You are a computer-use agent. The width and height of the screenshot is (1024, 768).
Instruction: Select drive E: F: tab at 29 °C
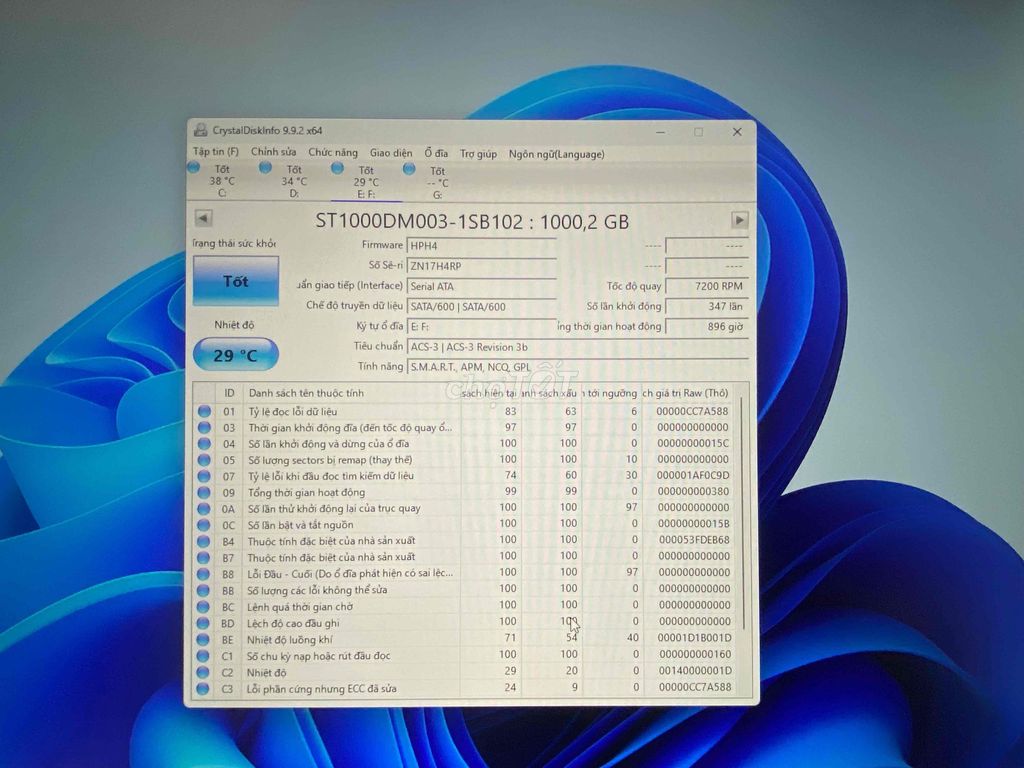(x=366, y=182)
